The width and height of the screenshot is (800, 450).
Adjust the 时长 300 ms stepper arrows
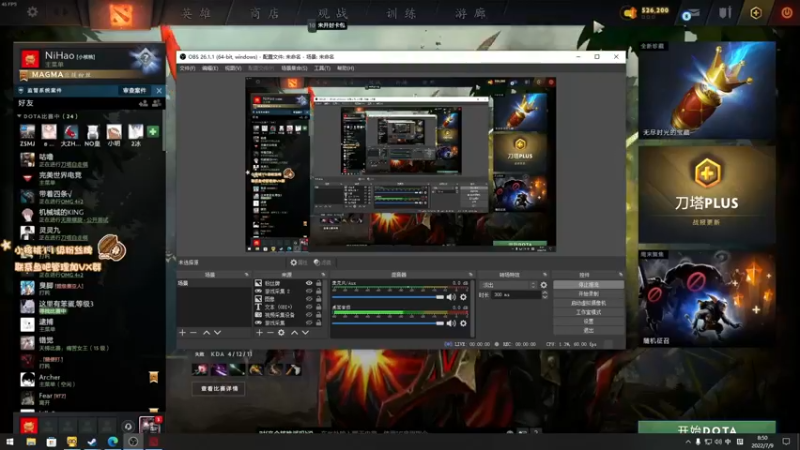click(x=545, y=295)
